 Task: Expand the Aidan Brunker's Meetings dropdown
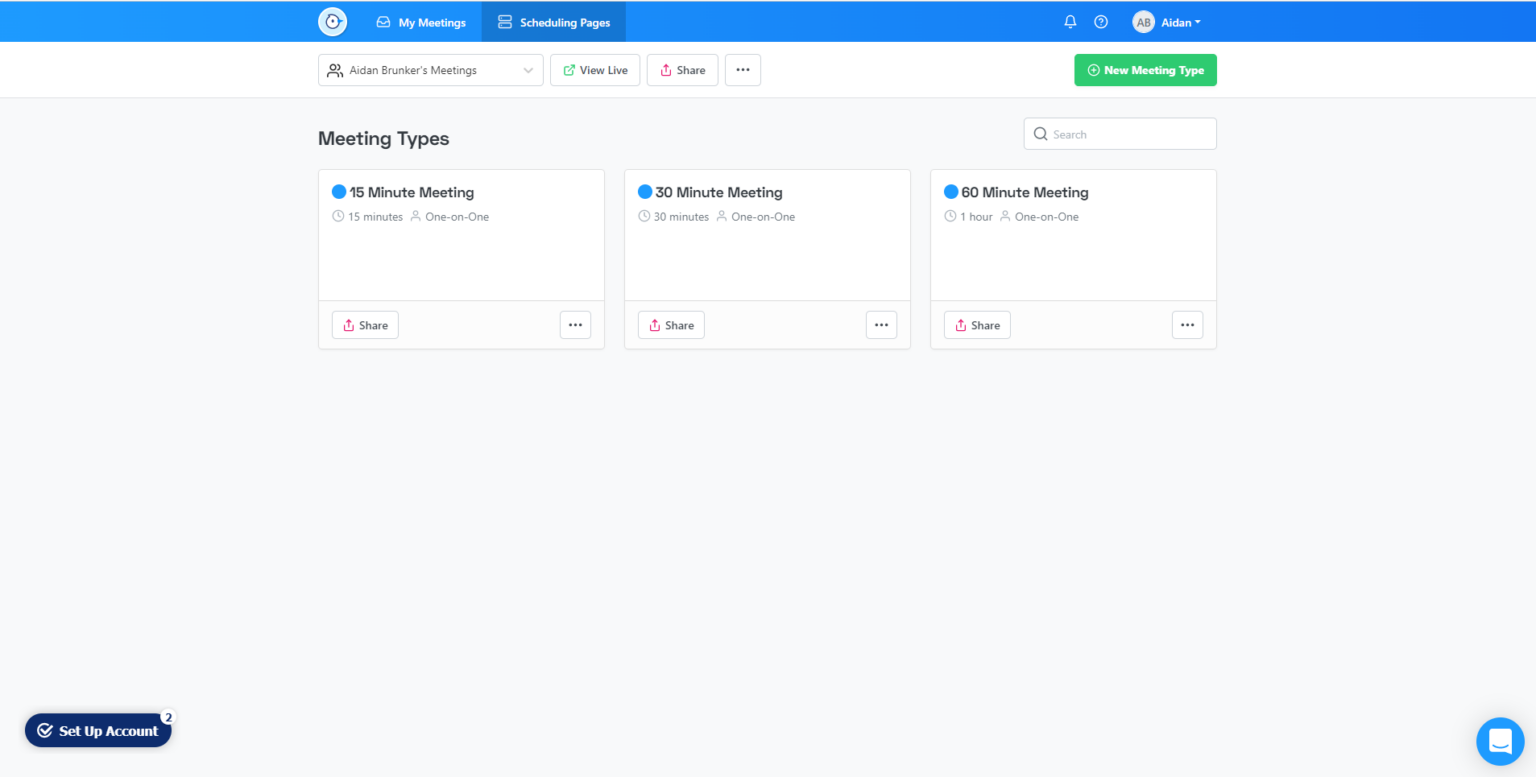point(528,69)
